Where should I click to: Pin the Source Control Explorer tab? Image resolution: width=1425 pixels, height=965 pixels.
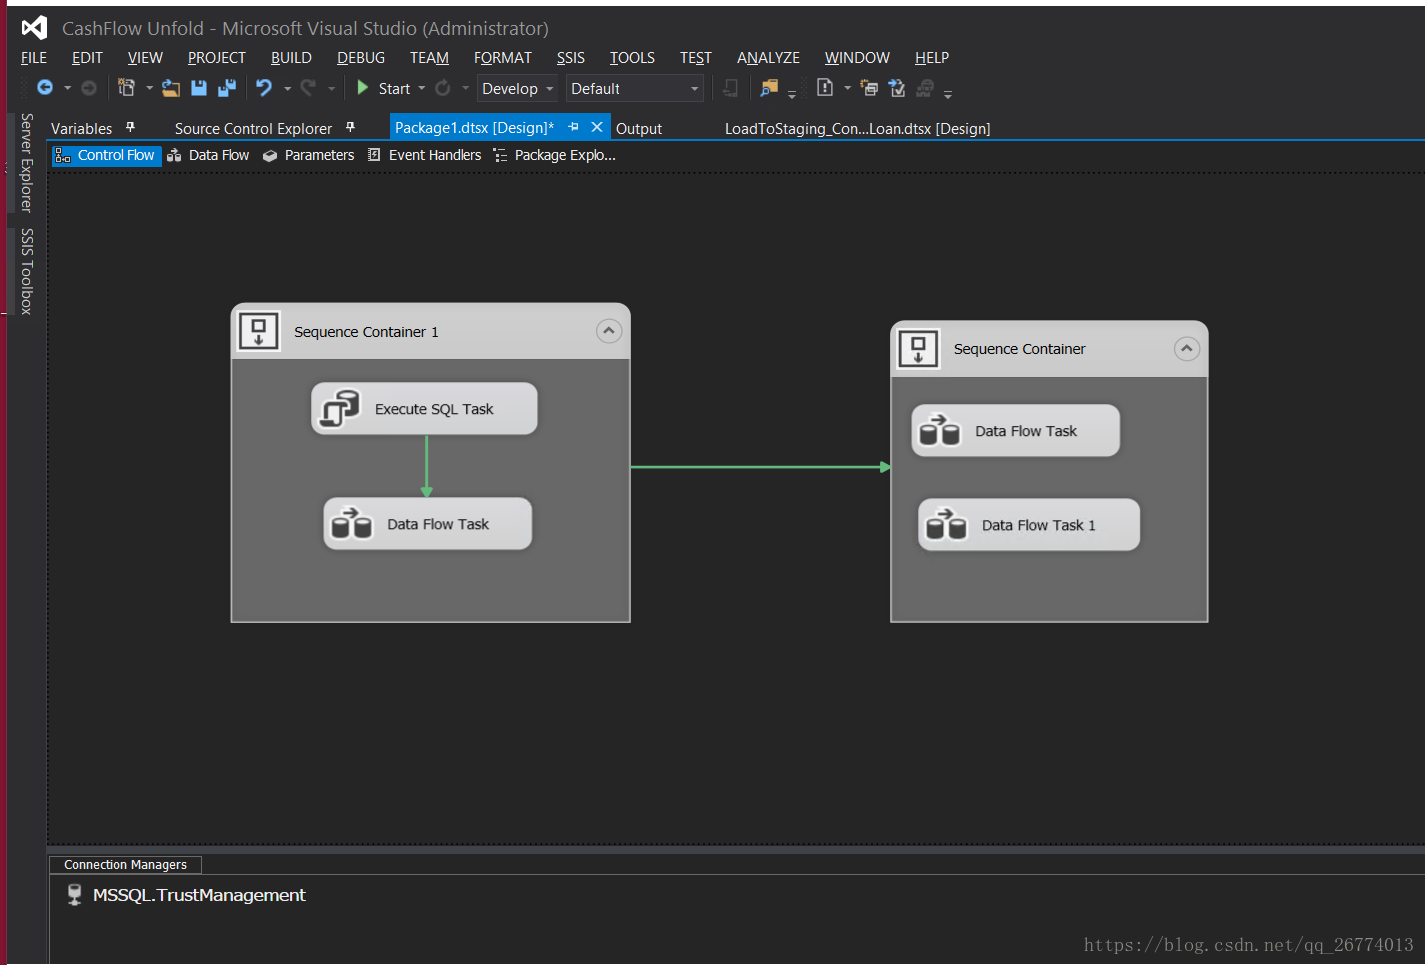[x=350, y=127]
